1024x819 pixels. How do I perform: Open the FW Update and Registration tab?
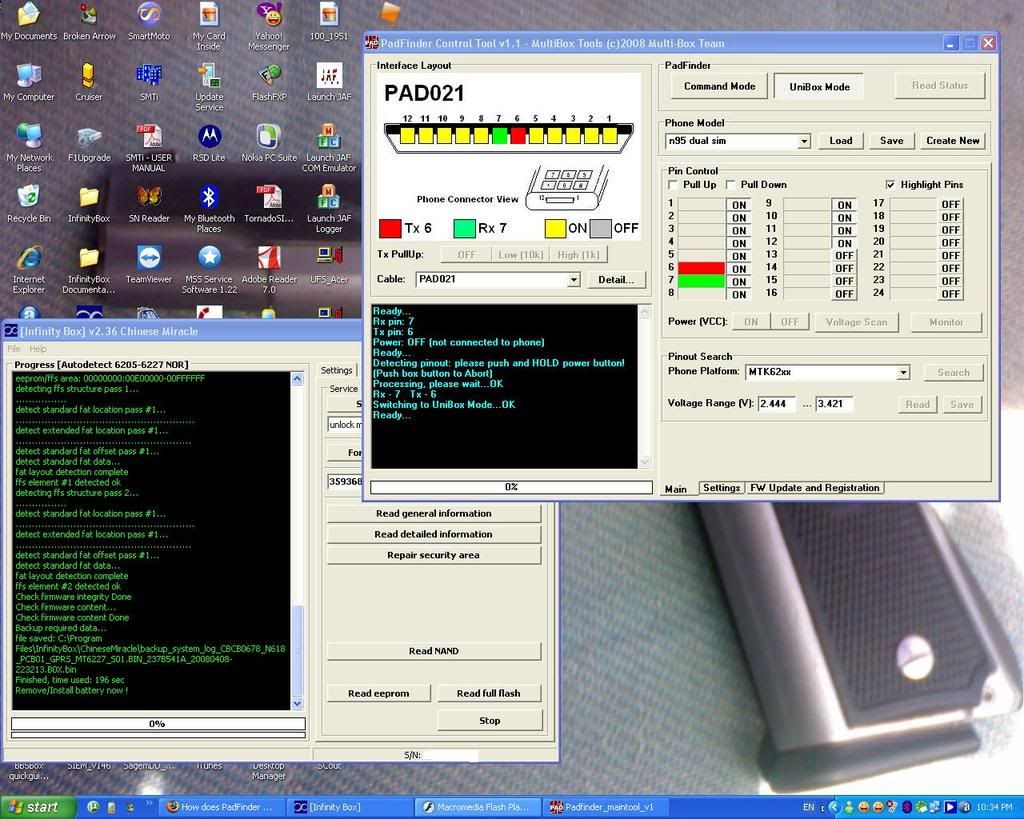click(x=815, y=488)
